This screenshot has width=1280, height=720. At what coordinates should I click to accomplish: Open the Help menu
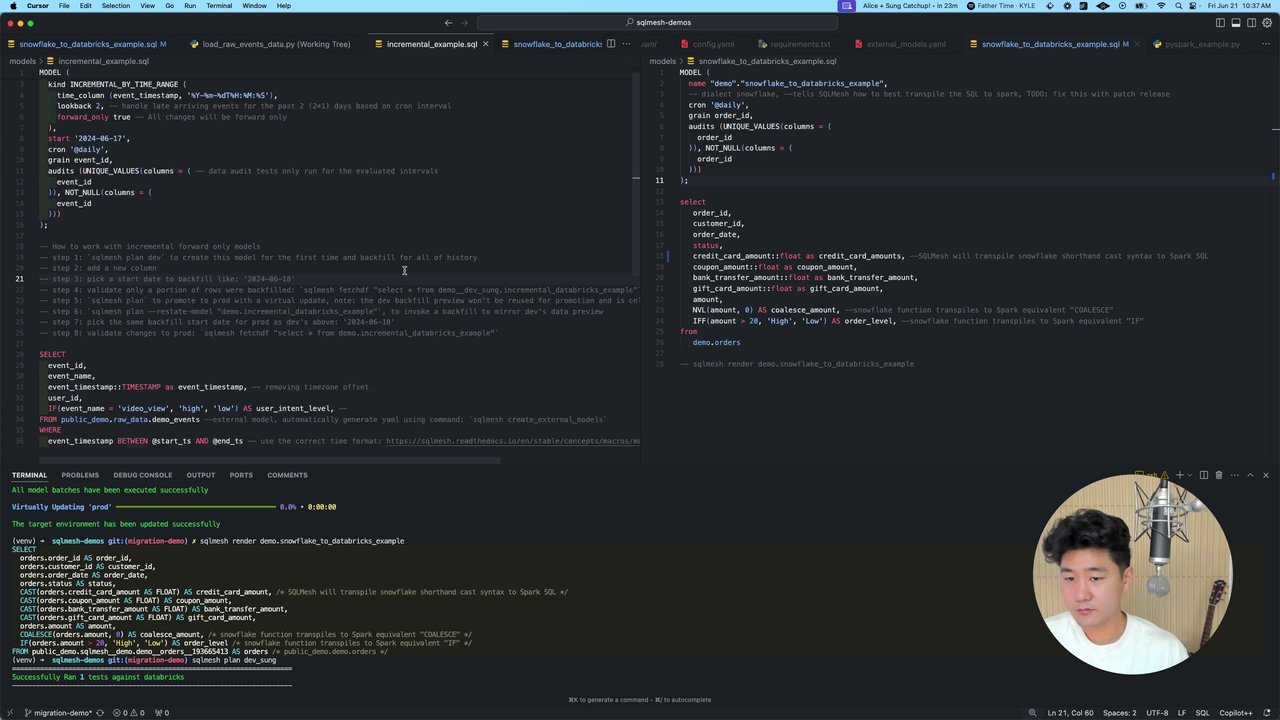tap(284, 6)
